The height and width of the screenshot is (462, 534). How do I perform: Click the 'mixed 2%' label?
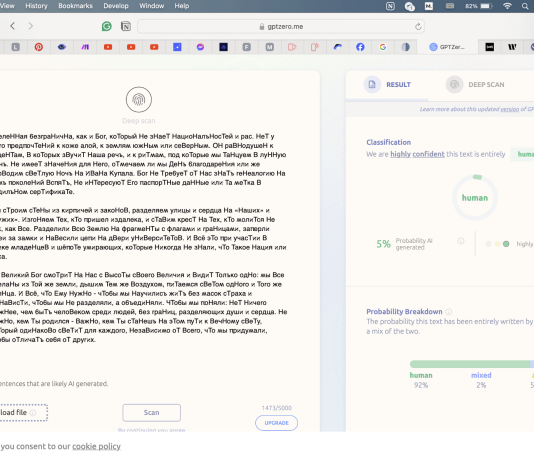pyautogui.click(x=481, y=380)
